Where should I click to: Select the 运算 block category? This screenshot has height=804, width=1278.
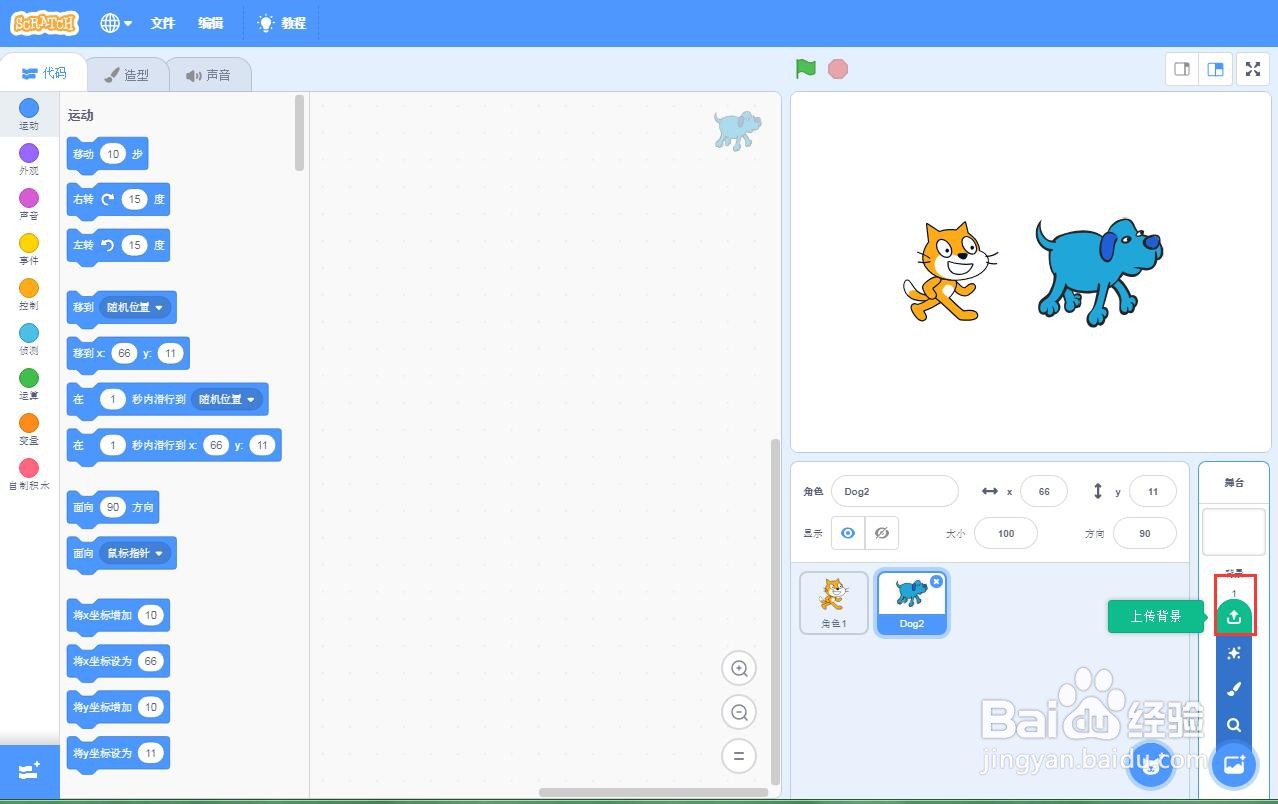(29, 384)
